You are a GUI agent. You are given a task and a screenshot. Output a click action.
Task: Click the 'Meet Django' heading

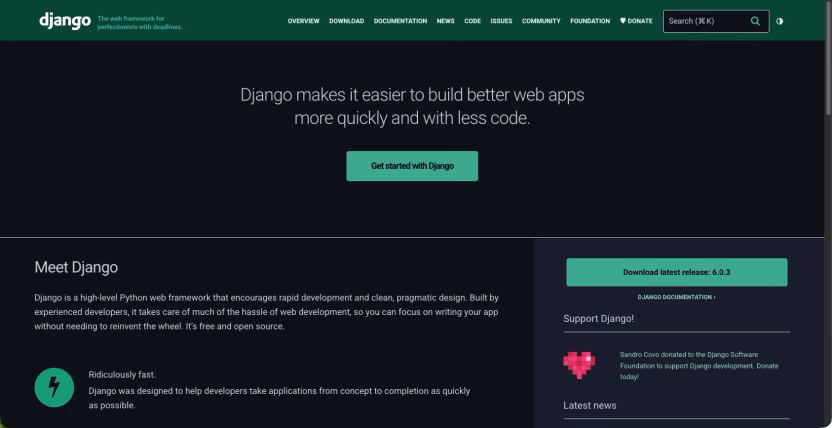[x=76, y=267]
